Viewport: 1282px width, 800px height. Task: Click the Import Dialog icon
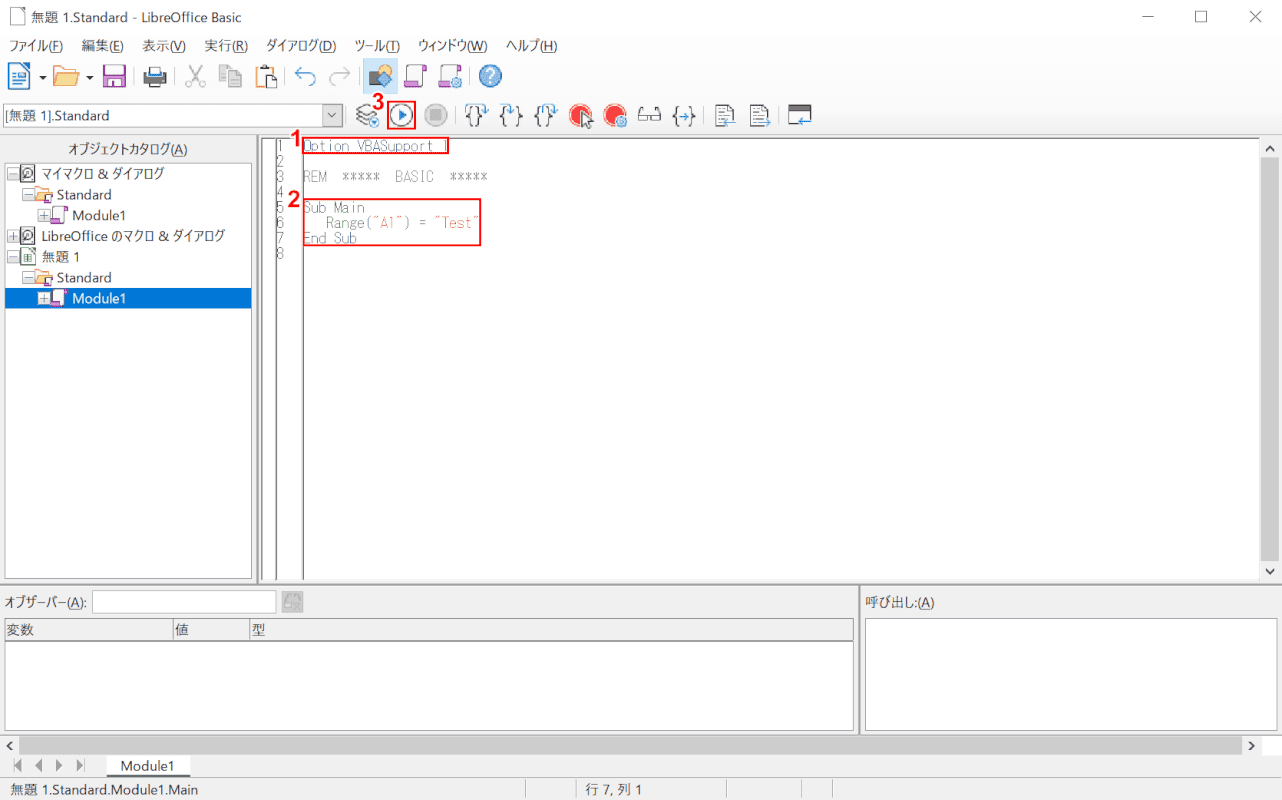pos(800,116)
